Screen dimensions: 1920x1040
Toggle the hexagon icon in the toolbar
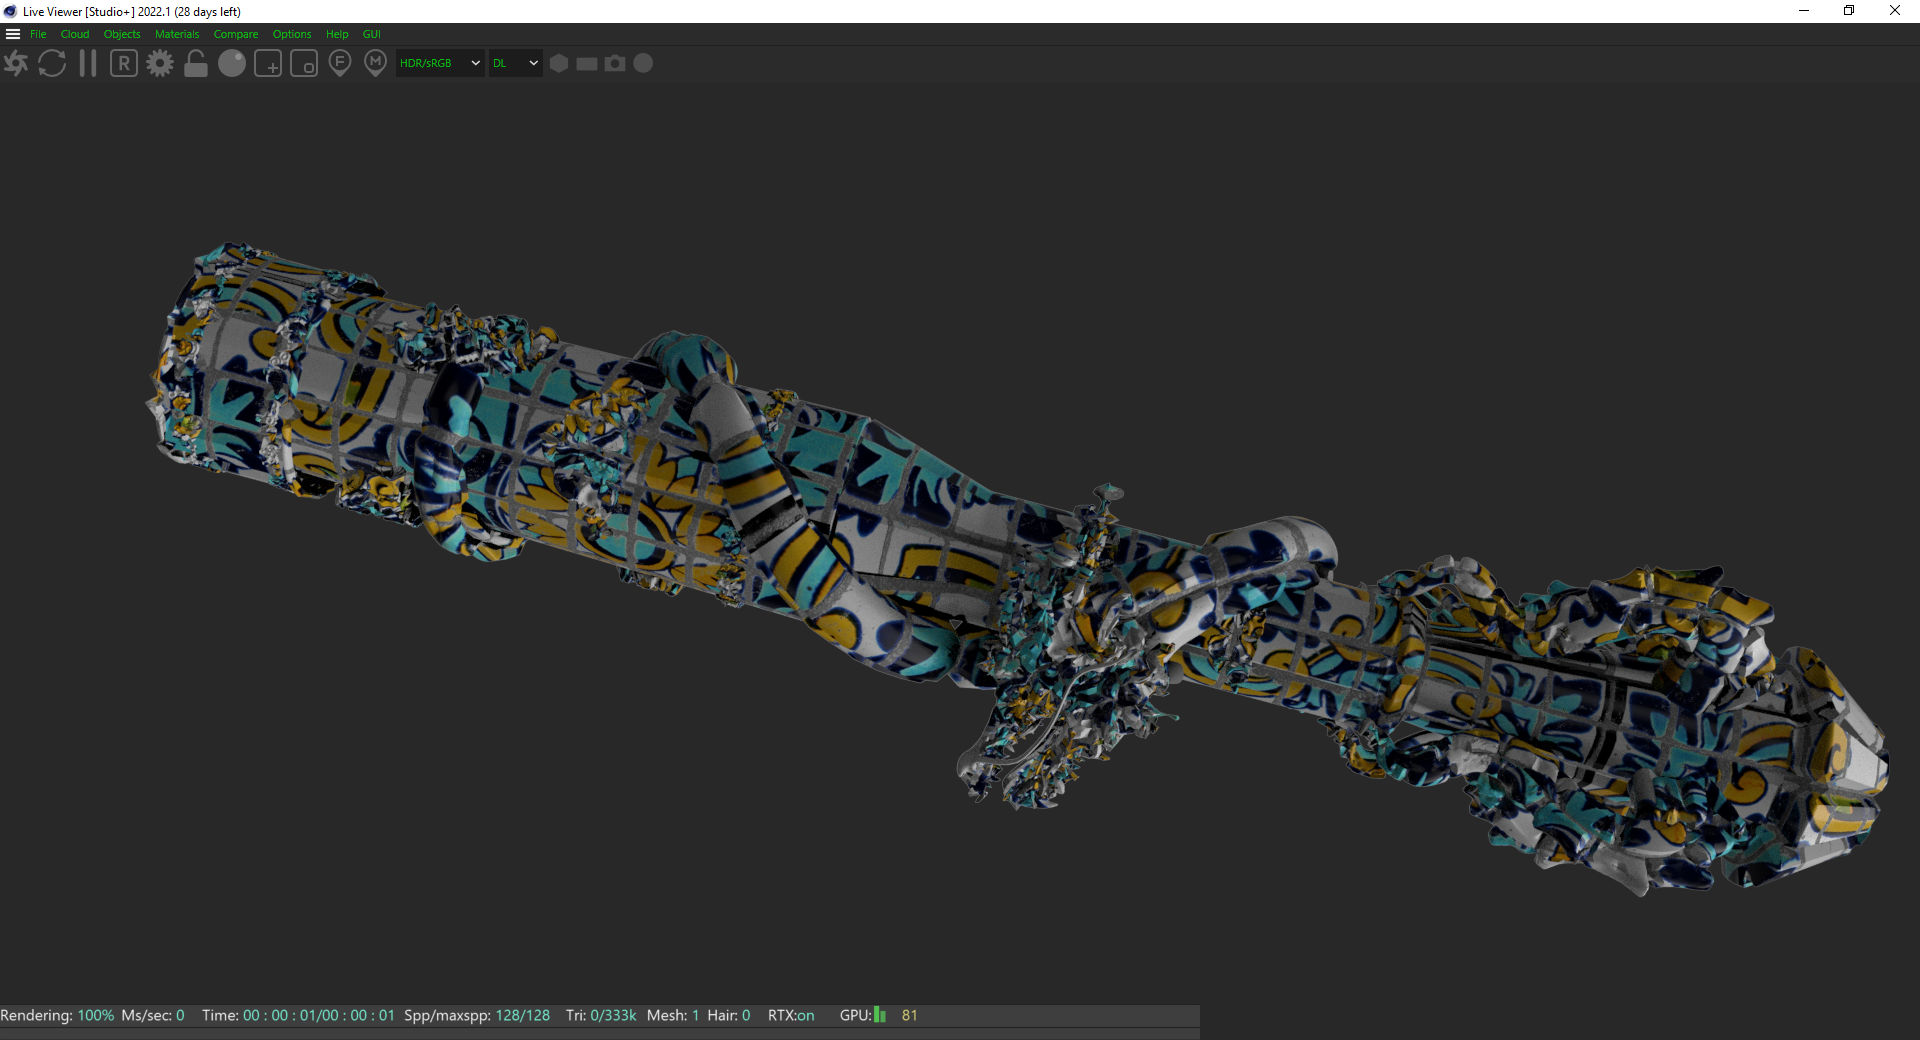(559, 63)
